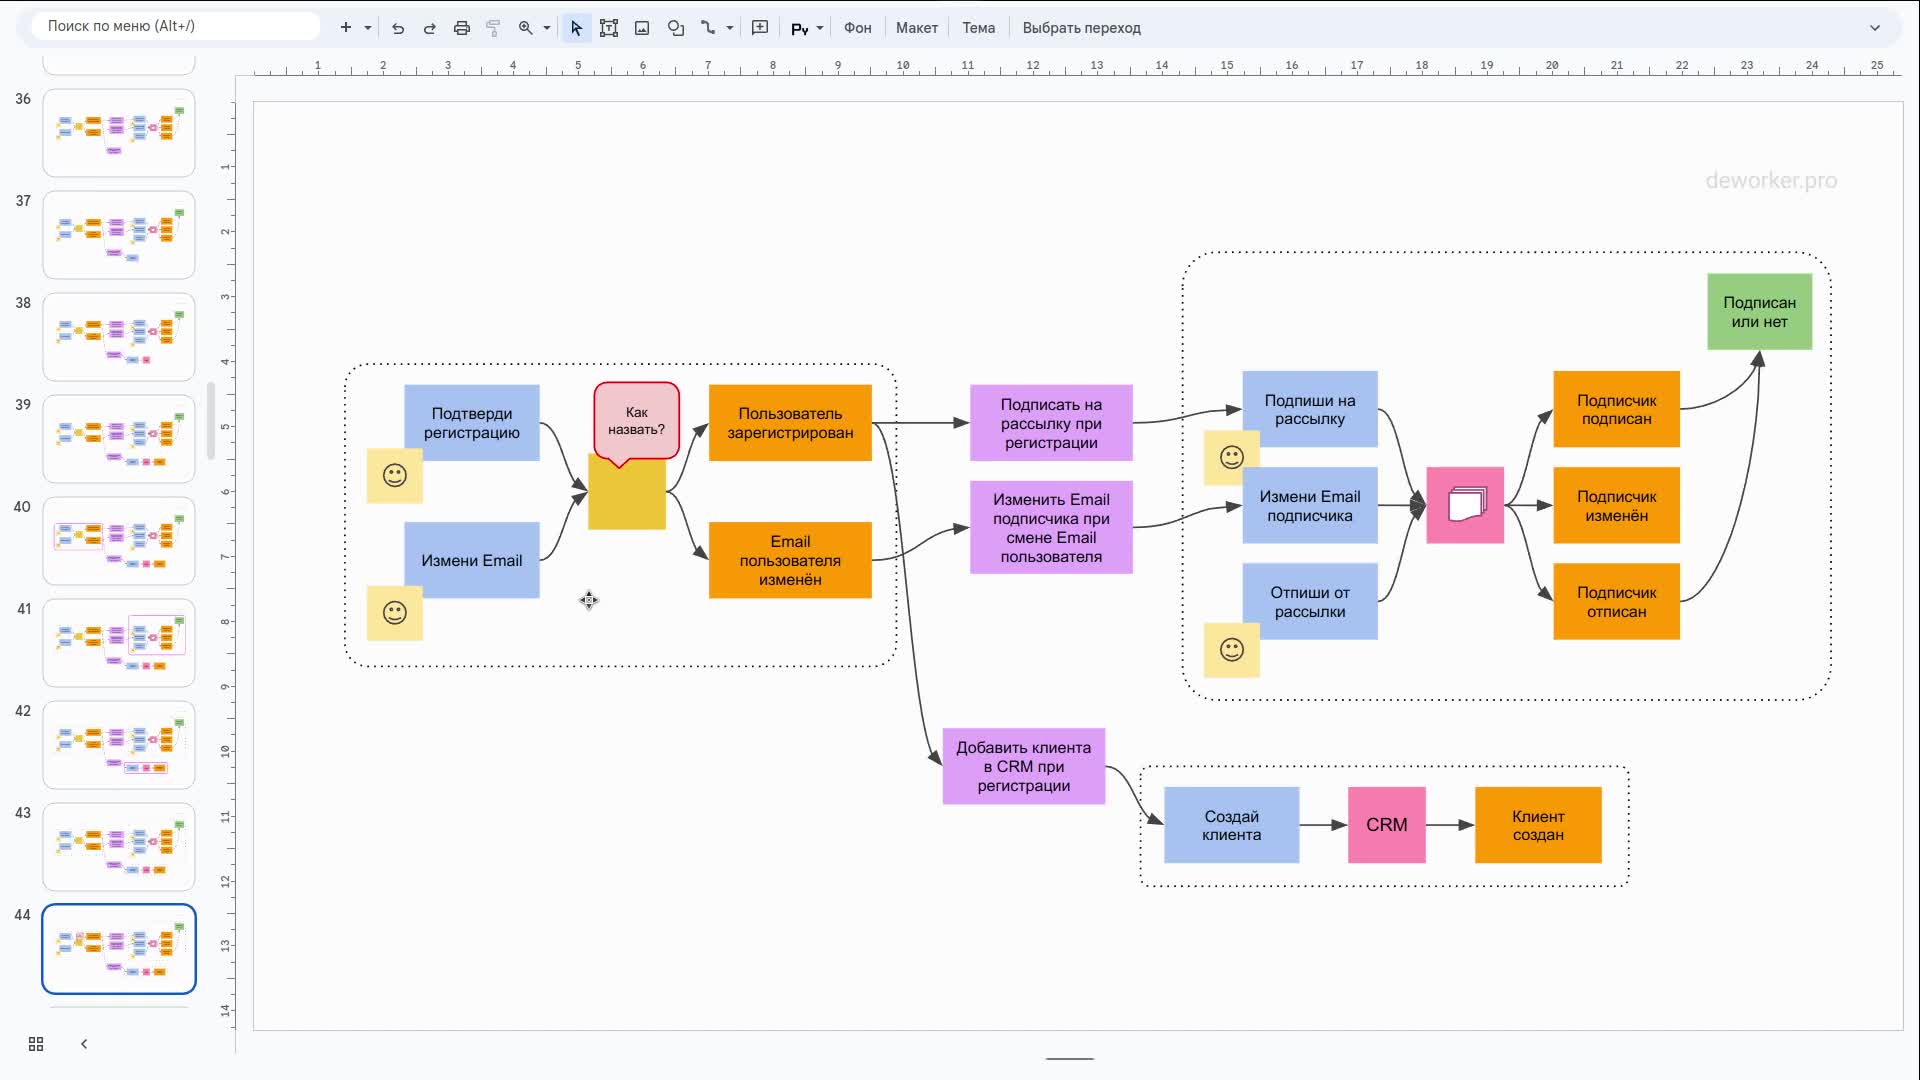Click the add comment icon
The height and width of the screenshot is (1080, 1920).
[760, 28]
